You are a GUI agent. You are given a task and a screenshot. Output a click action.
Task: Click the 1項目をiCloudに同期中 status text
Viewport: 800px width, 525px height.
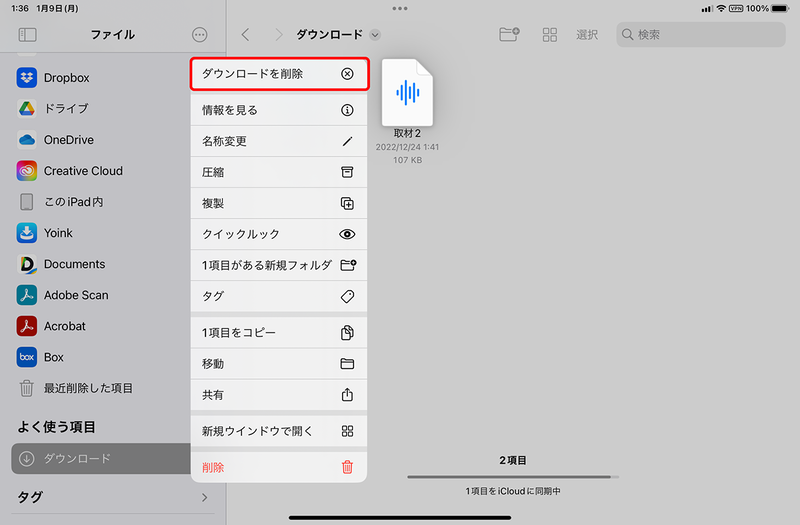pos(513,491)
